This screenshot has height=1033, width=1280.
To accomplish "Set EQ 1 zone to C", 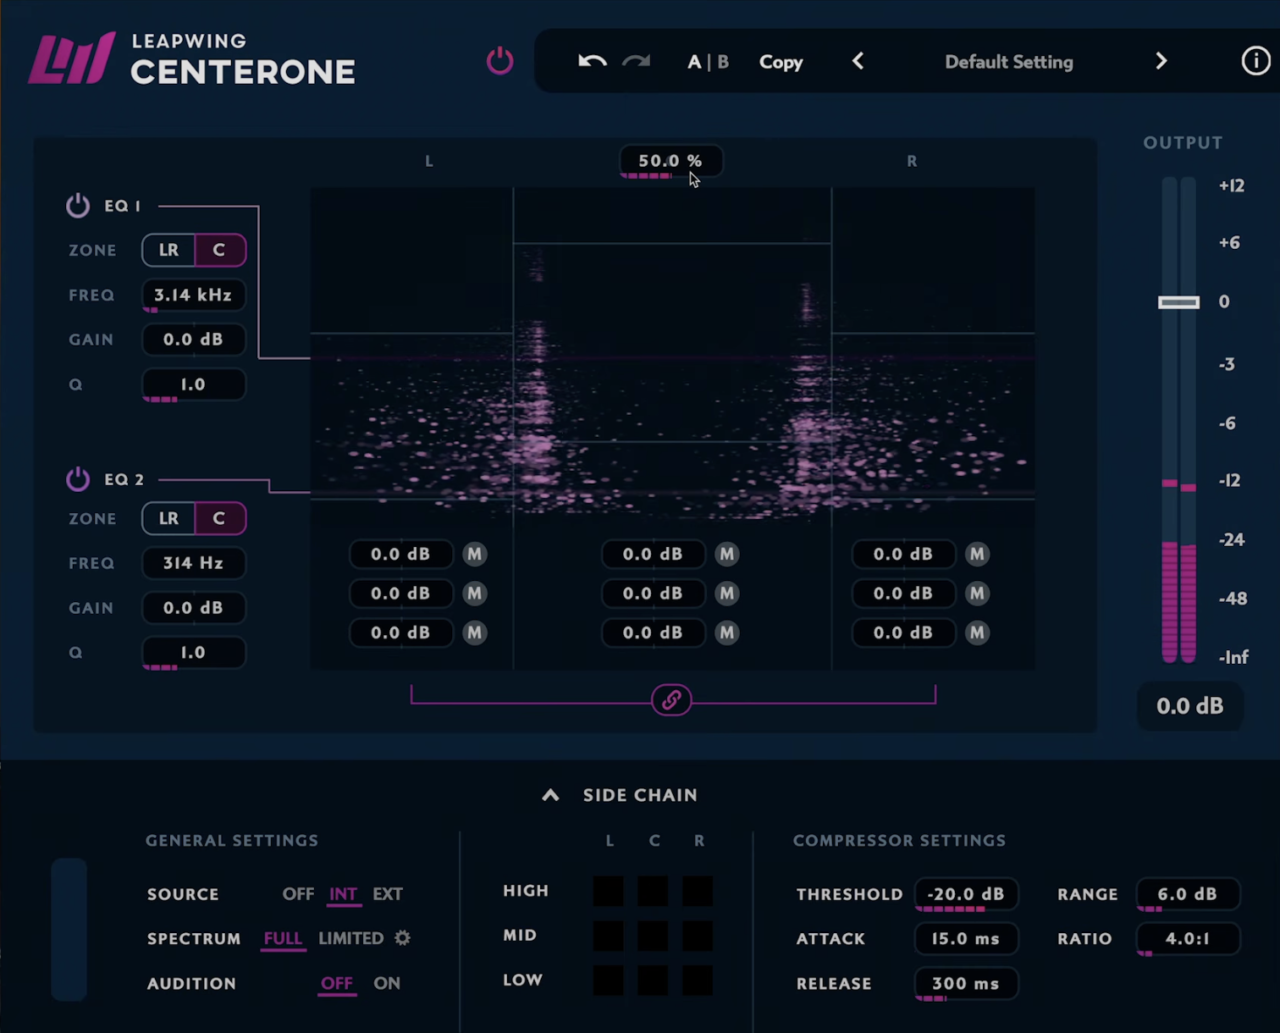I will pyautogui.click(x=220, y=250).
